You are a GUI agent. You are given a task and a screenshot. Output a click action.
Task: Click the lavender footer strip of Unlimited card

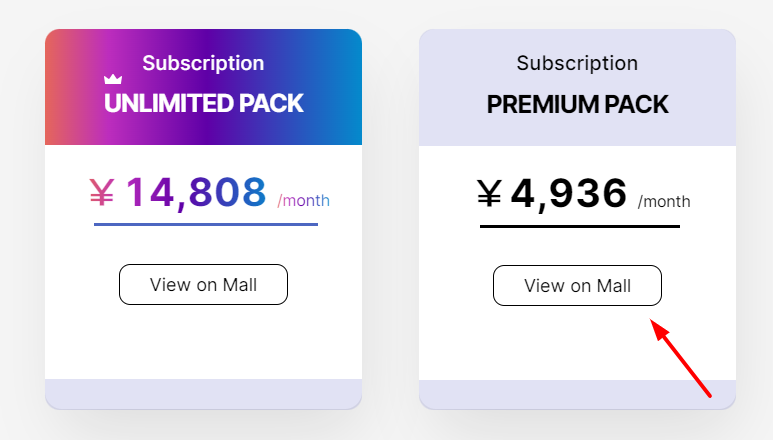pyautogui.click(x=203, y=393)
